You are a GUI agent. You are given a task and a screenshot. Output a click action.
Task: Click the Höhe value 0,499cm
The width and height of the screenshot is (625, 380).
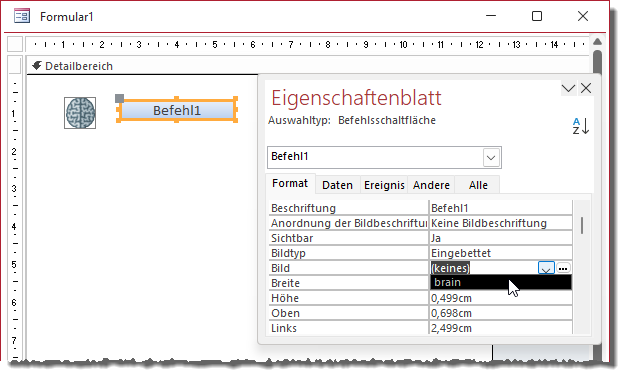click(x=501, y=298)
